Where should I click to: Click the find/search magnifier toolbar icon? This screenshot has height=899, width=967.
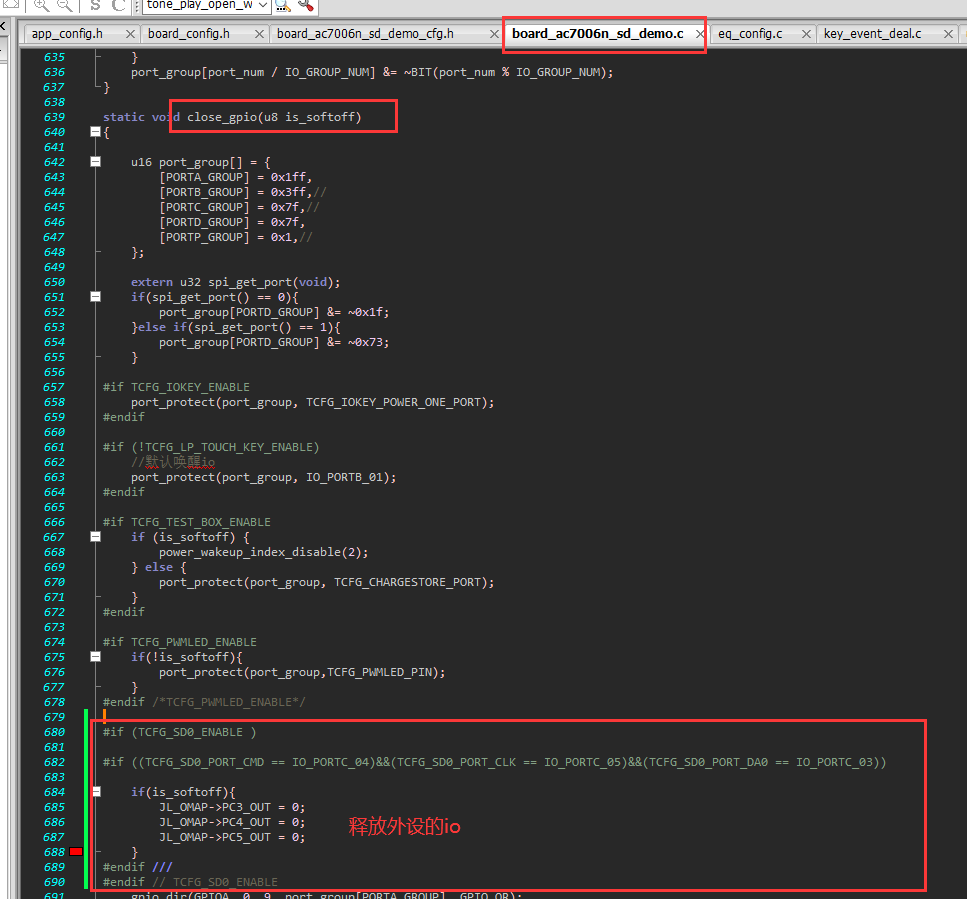pyautogui.click(x=282, y=6)
